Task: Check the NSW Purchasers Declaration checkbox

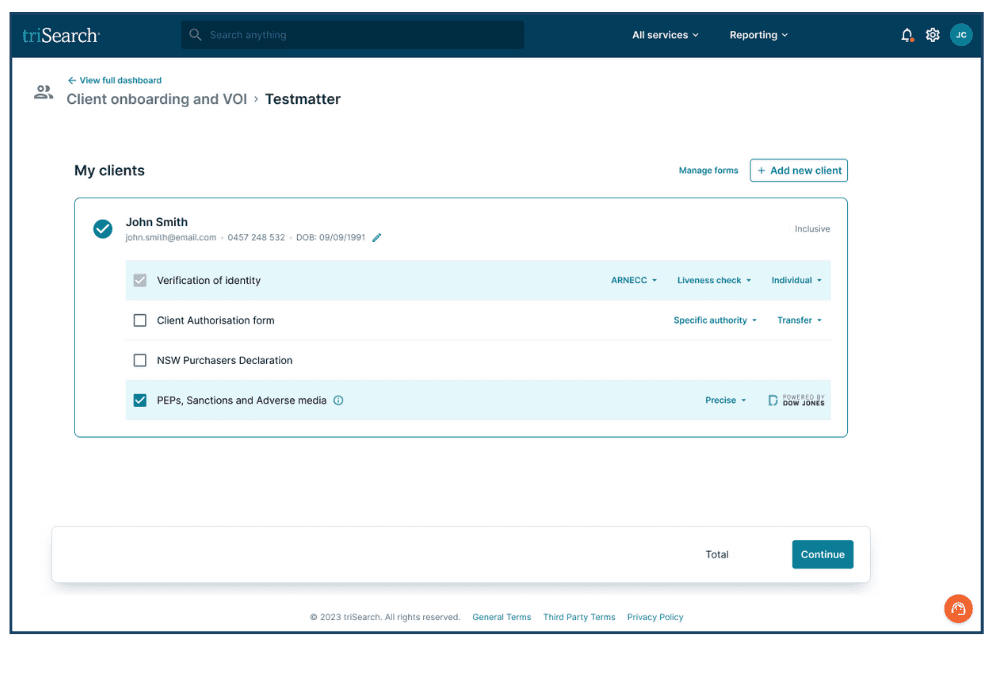Action: click(x=140, y=360)
